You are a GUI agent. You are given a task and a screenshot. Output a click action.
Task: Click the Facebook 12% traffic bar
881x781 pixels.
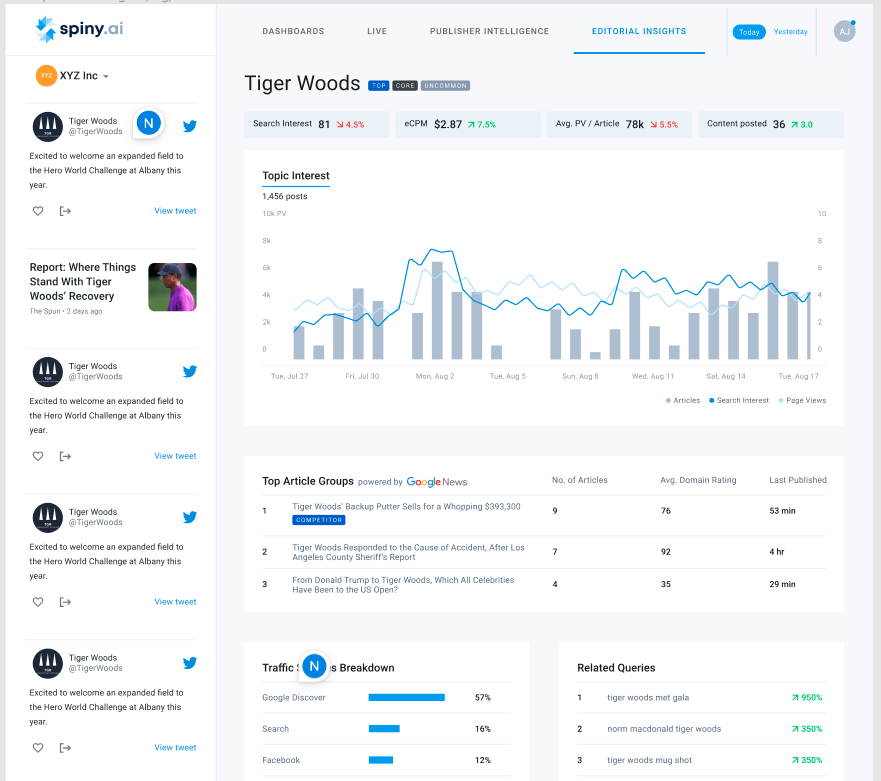381,761
